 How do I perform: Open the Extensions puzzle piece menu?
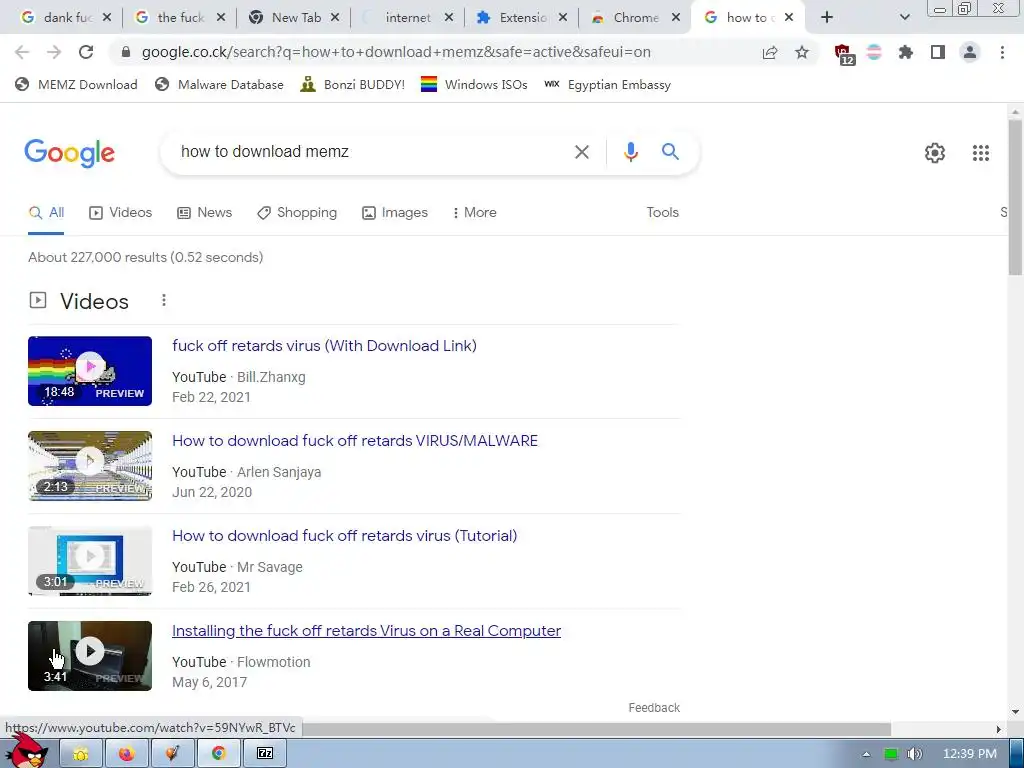[906, 52]
